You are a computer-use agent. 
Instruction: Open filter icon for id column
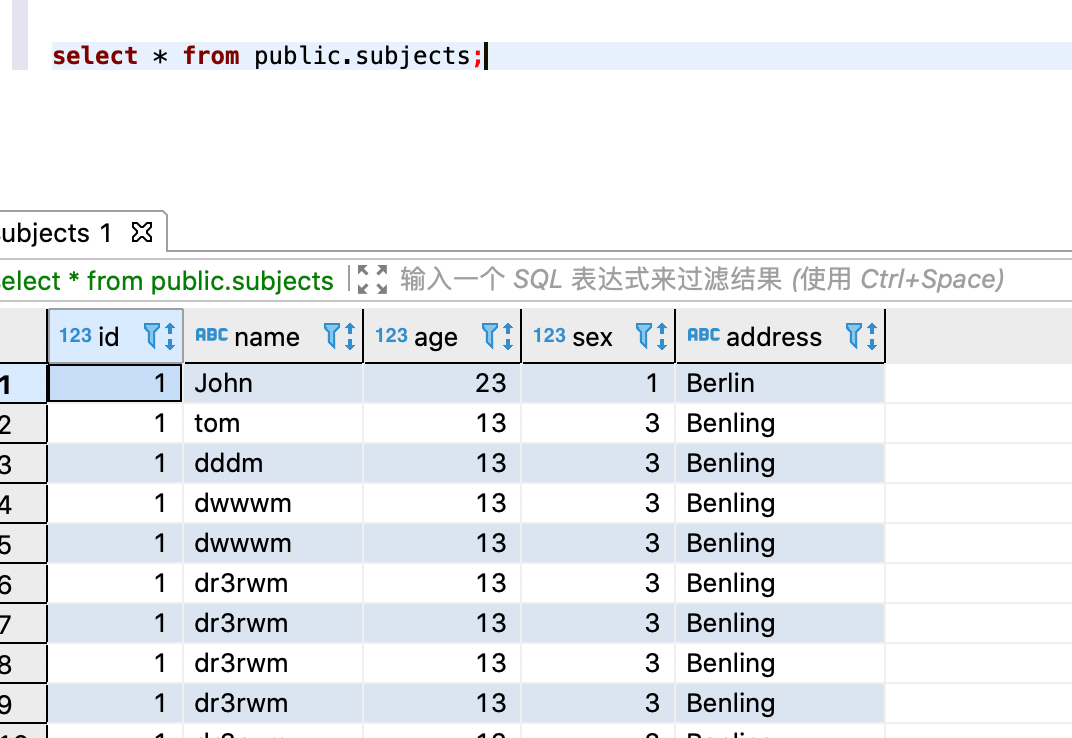click(151, 336)
